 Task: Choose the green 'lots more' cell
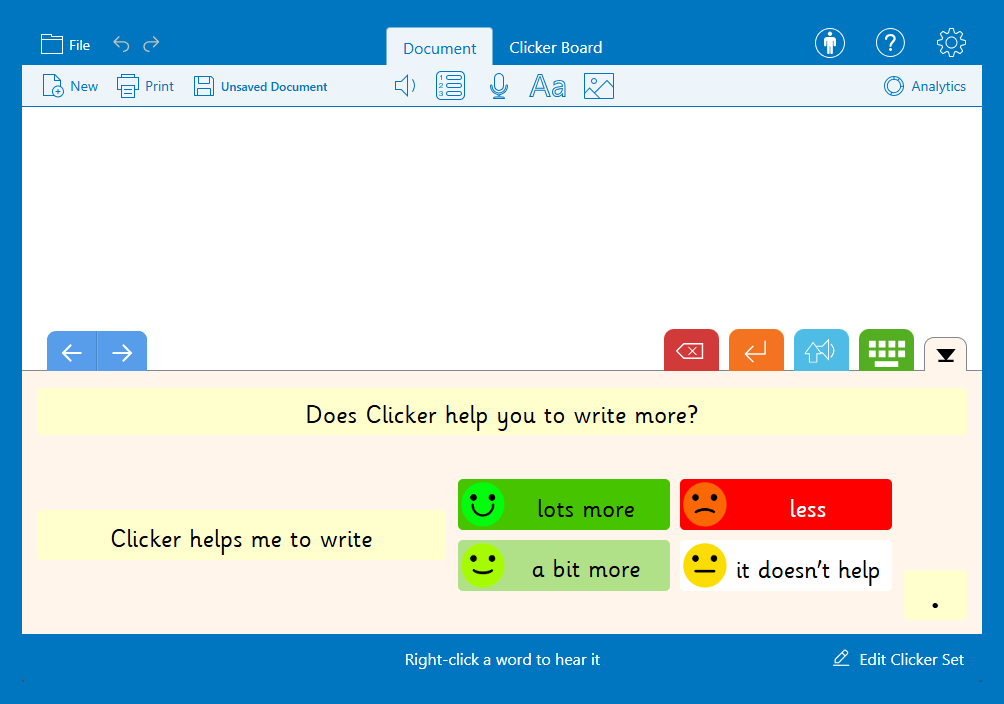click(x=563, y=505)
